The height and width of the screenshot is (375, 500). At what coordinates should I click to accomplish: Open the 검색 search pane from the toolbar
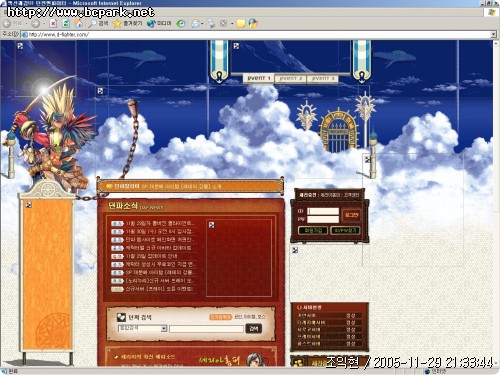98,23
